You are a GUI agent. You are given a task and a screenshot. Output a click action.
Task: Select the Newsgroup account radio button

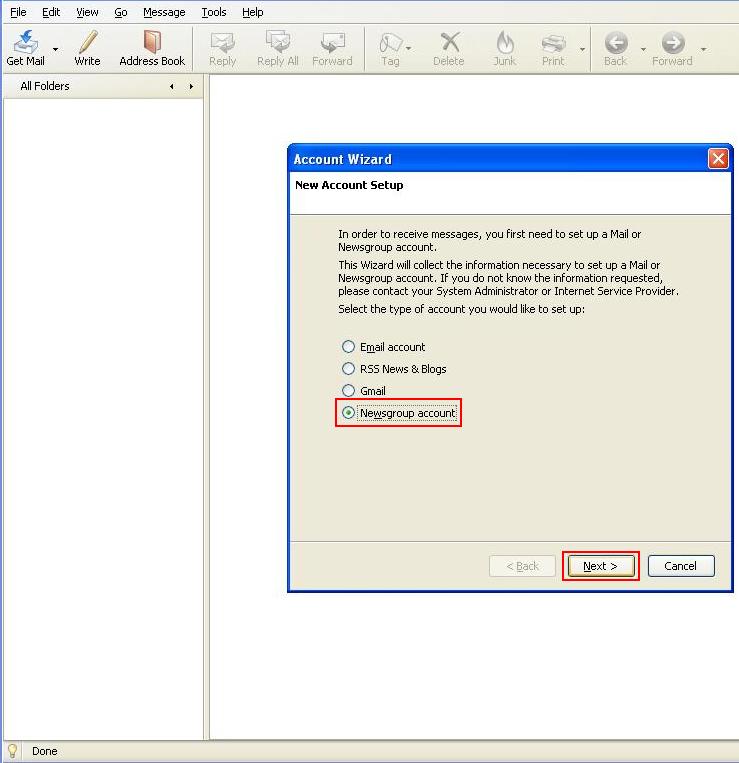[349, 413]
